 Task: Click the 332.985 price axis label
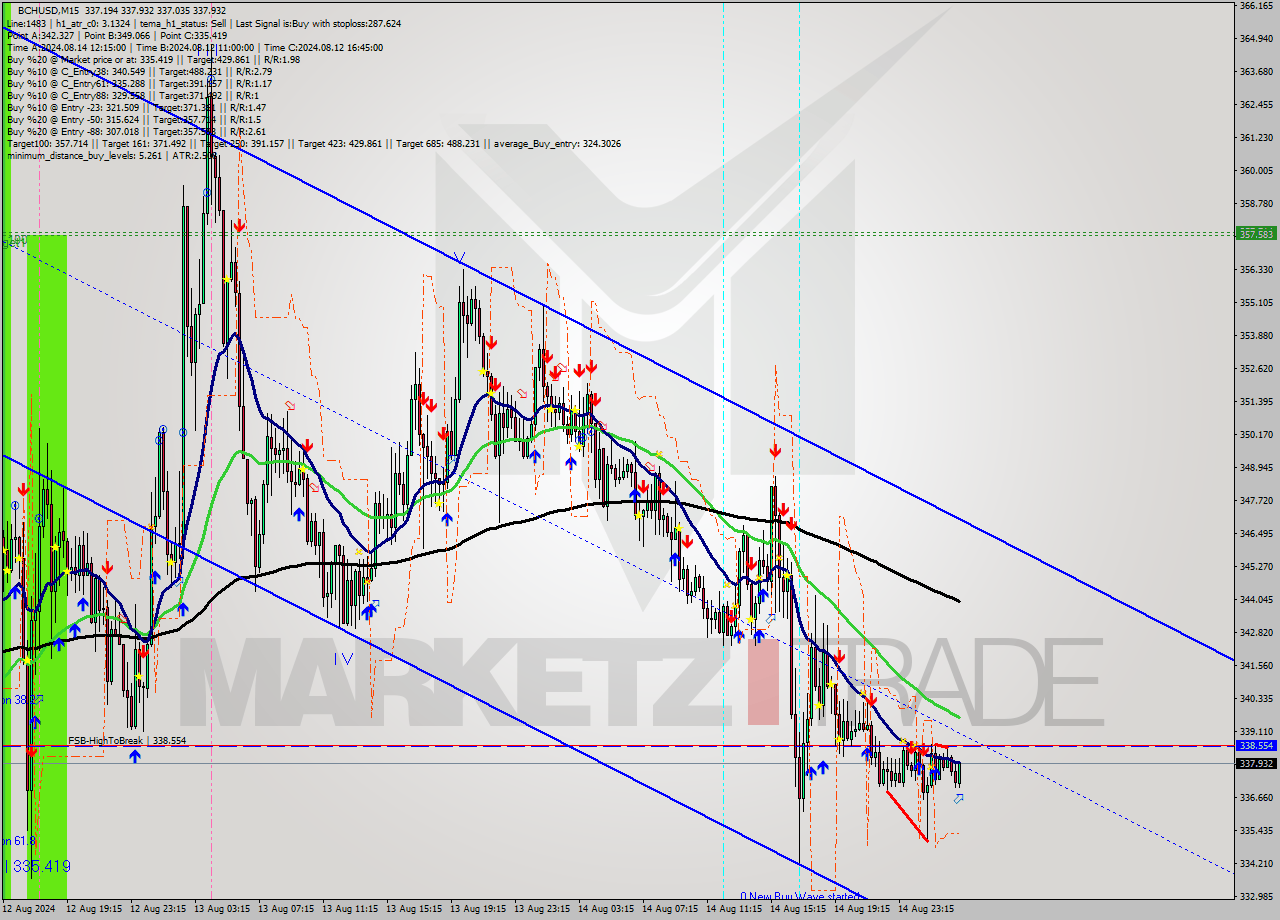[1256, 897]
